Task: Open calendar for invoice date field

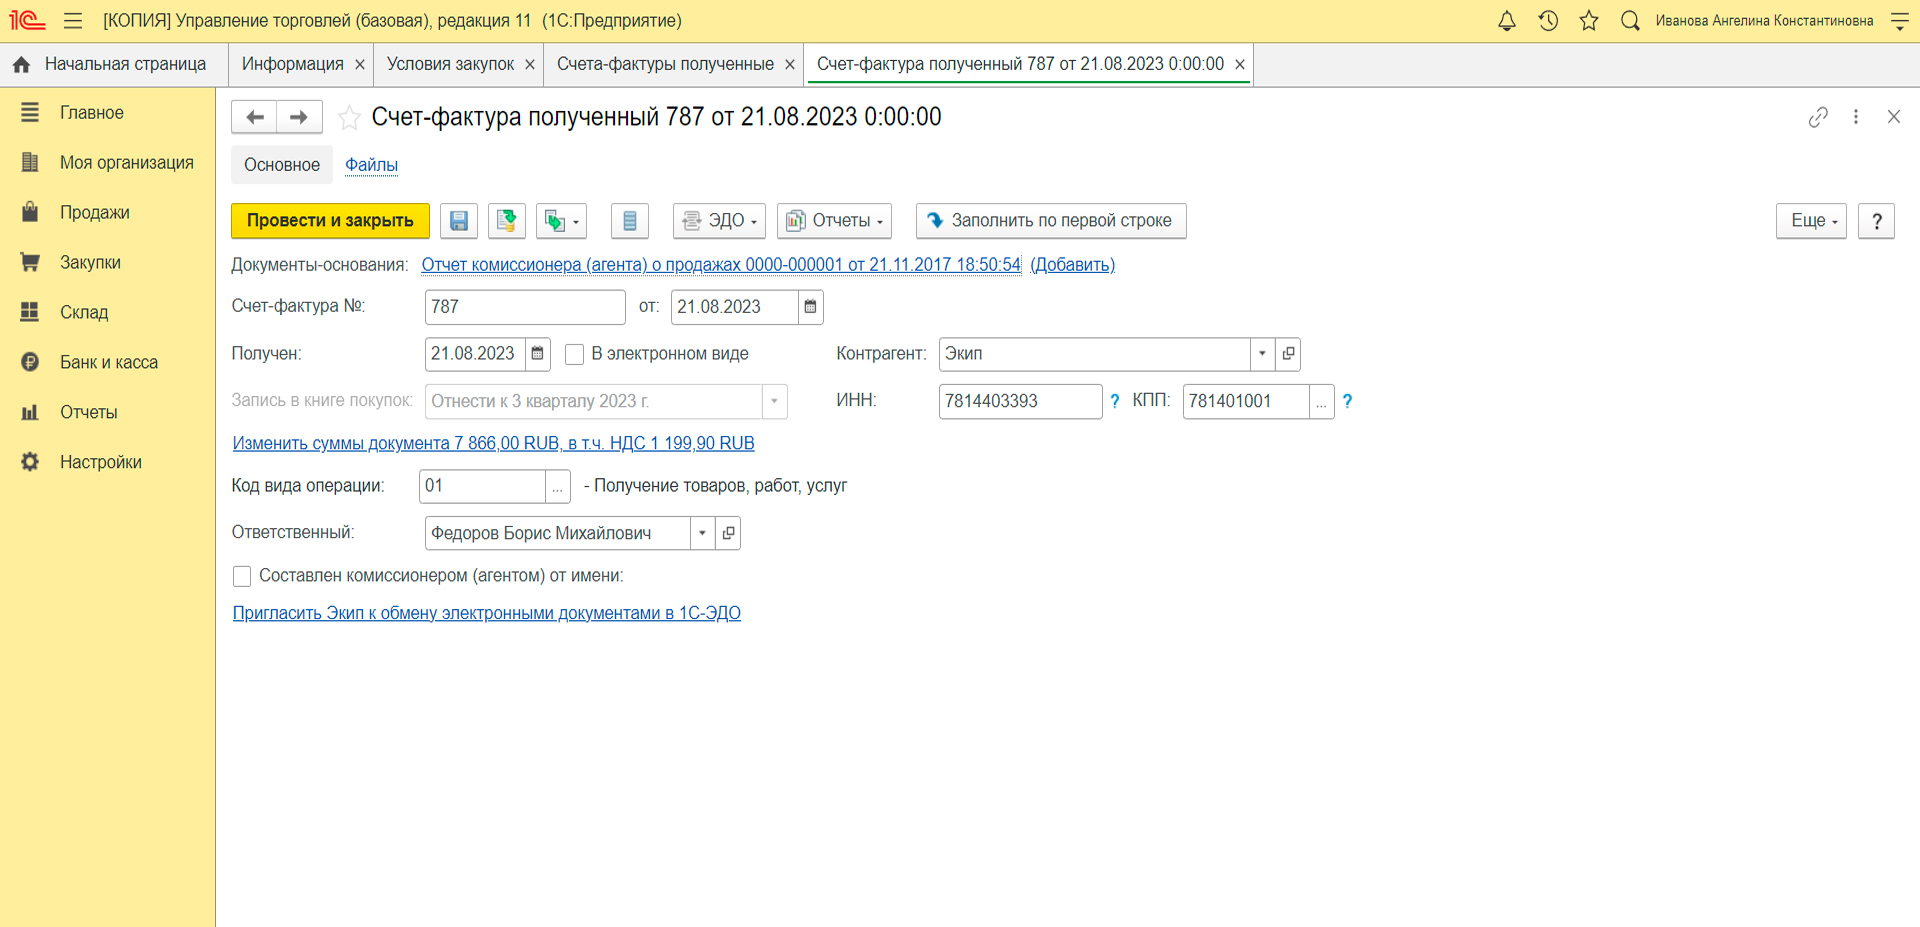Action: point(811,307)
